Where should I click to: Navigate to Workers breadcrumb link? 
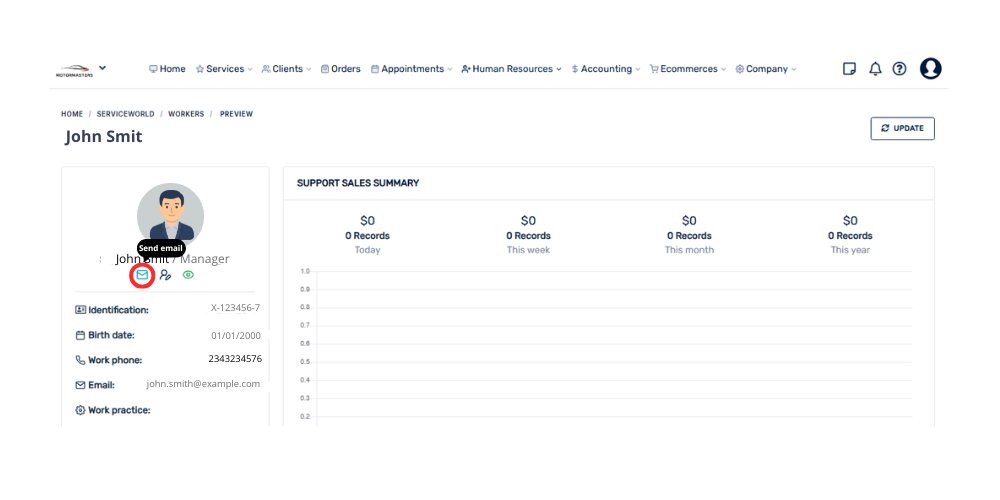tap(186, 114)
